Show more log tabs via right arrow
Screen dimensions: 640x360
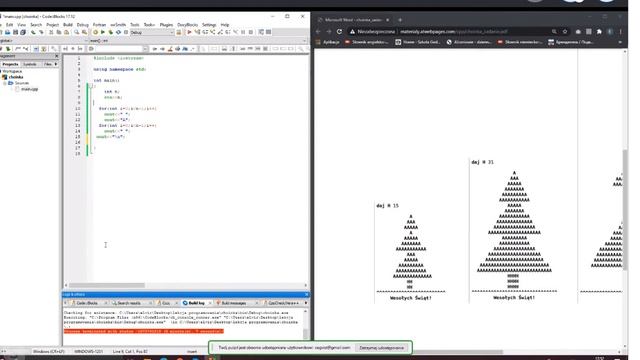[306, 303]
